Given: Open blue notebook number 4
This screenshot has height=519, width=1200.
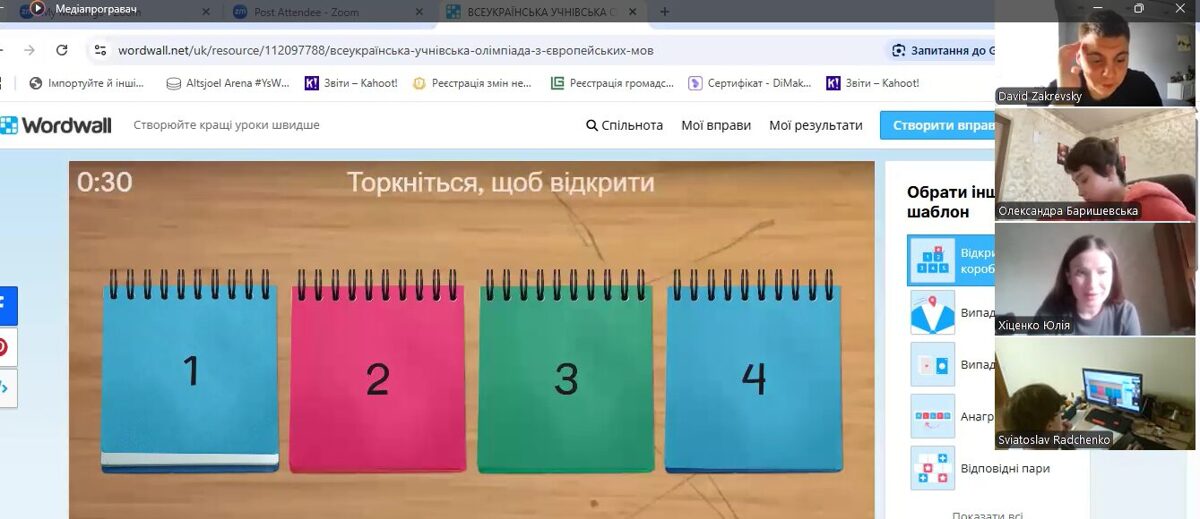Looking at the screenshot, I should (x=753, y=372).
